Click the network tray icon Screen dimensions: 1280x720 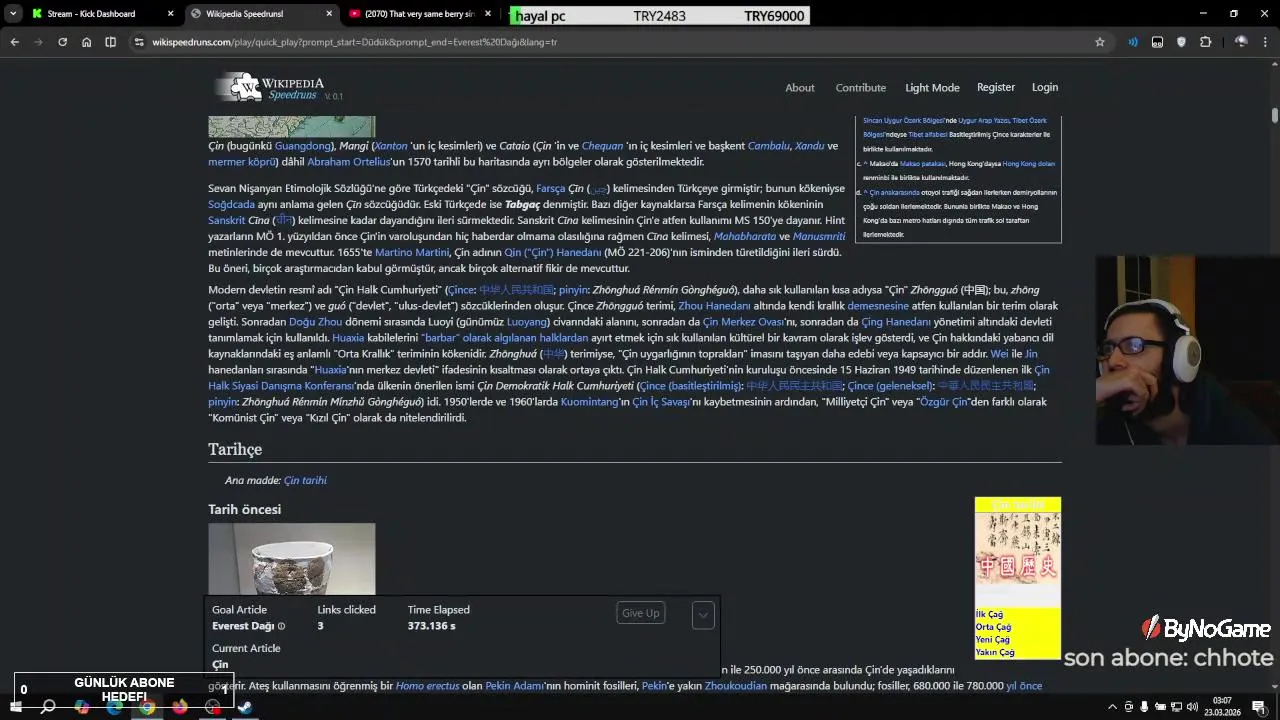coord(1176,707)
